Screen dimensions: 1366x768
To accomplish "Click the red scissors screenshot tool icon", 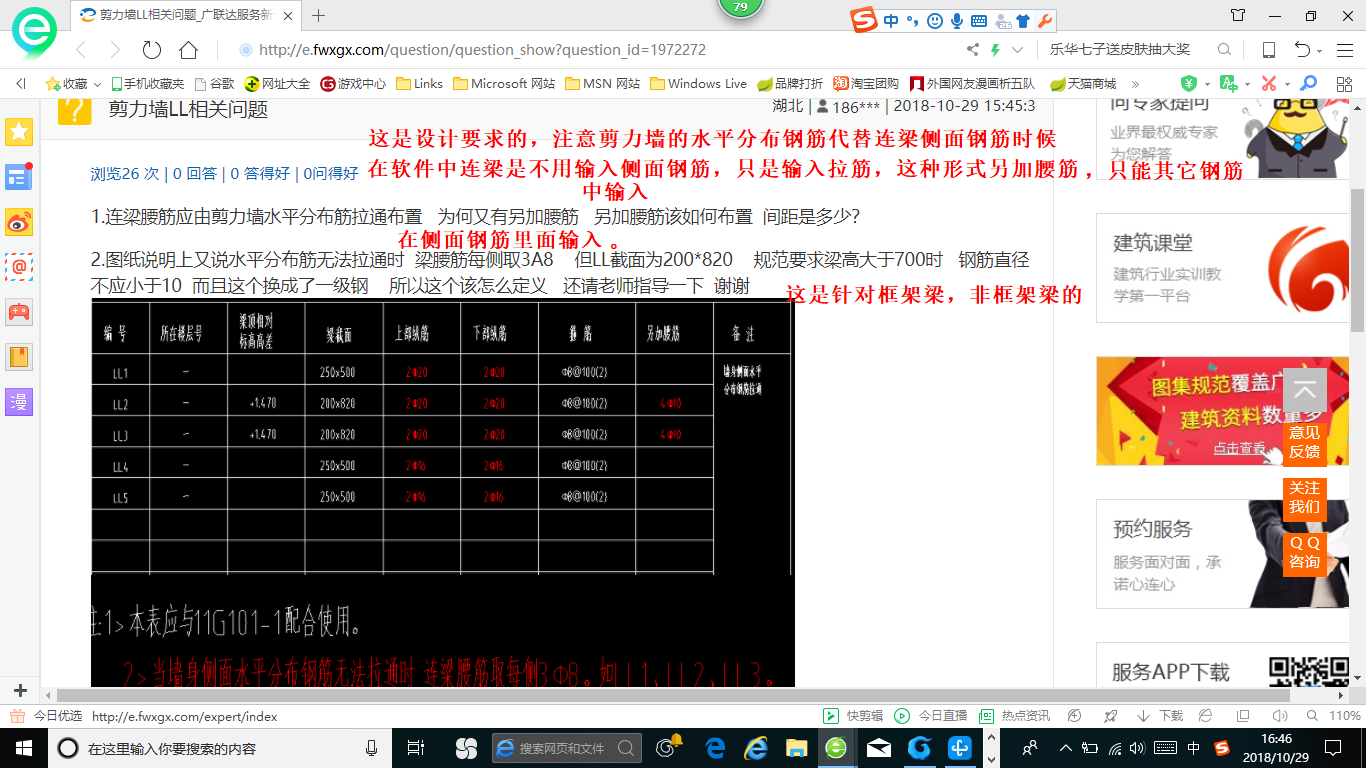I will pyautogui.click(x=1269, y=84).
